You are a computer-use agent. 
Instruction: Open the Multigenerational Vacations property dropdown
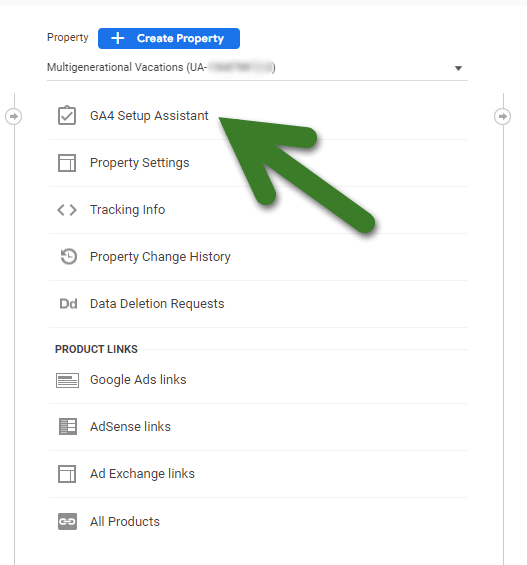coord(257,68)
